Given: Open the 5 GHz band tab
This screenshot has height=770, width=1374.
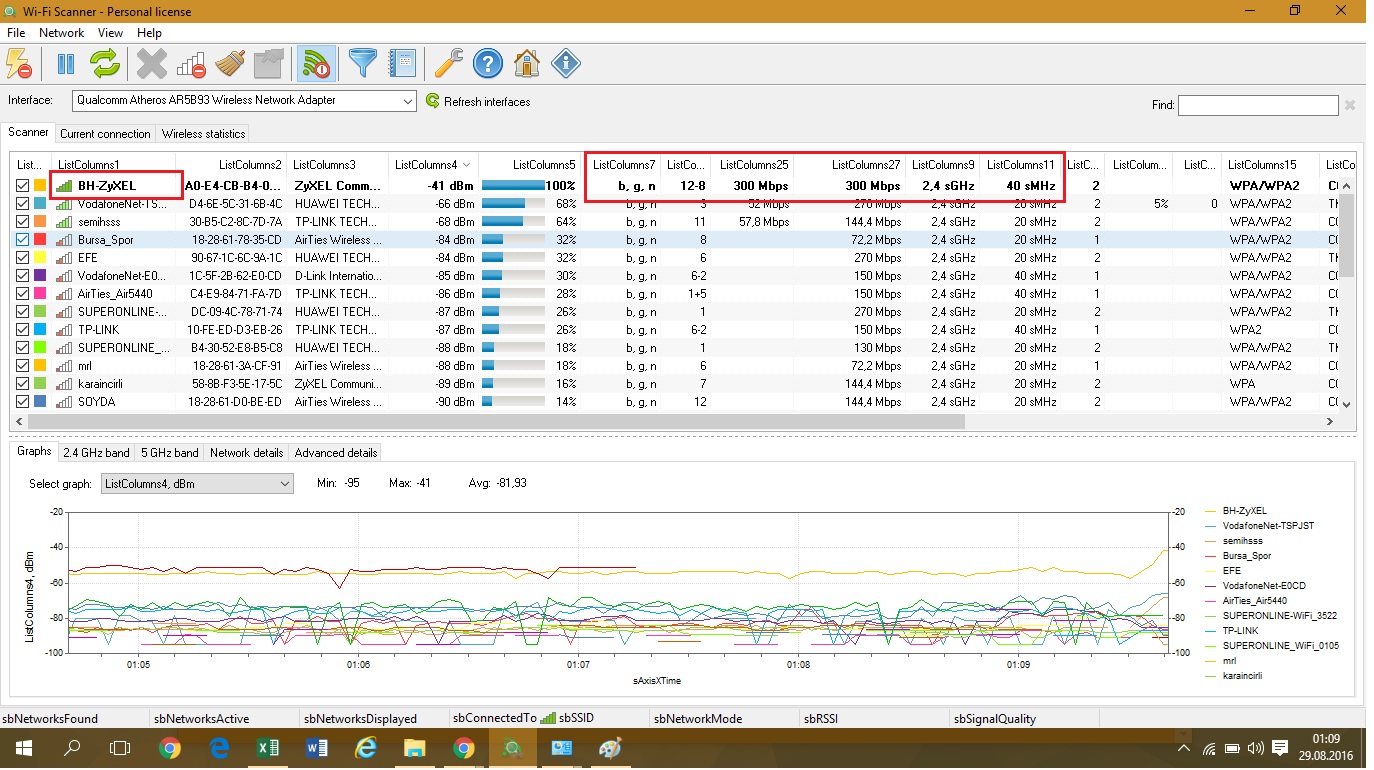Looking at the screenshot, I should click(169, 453).
